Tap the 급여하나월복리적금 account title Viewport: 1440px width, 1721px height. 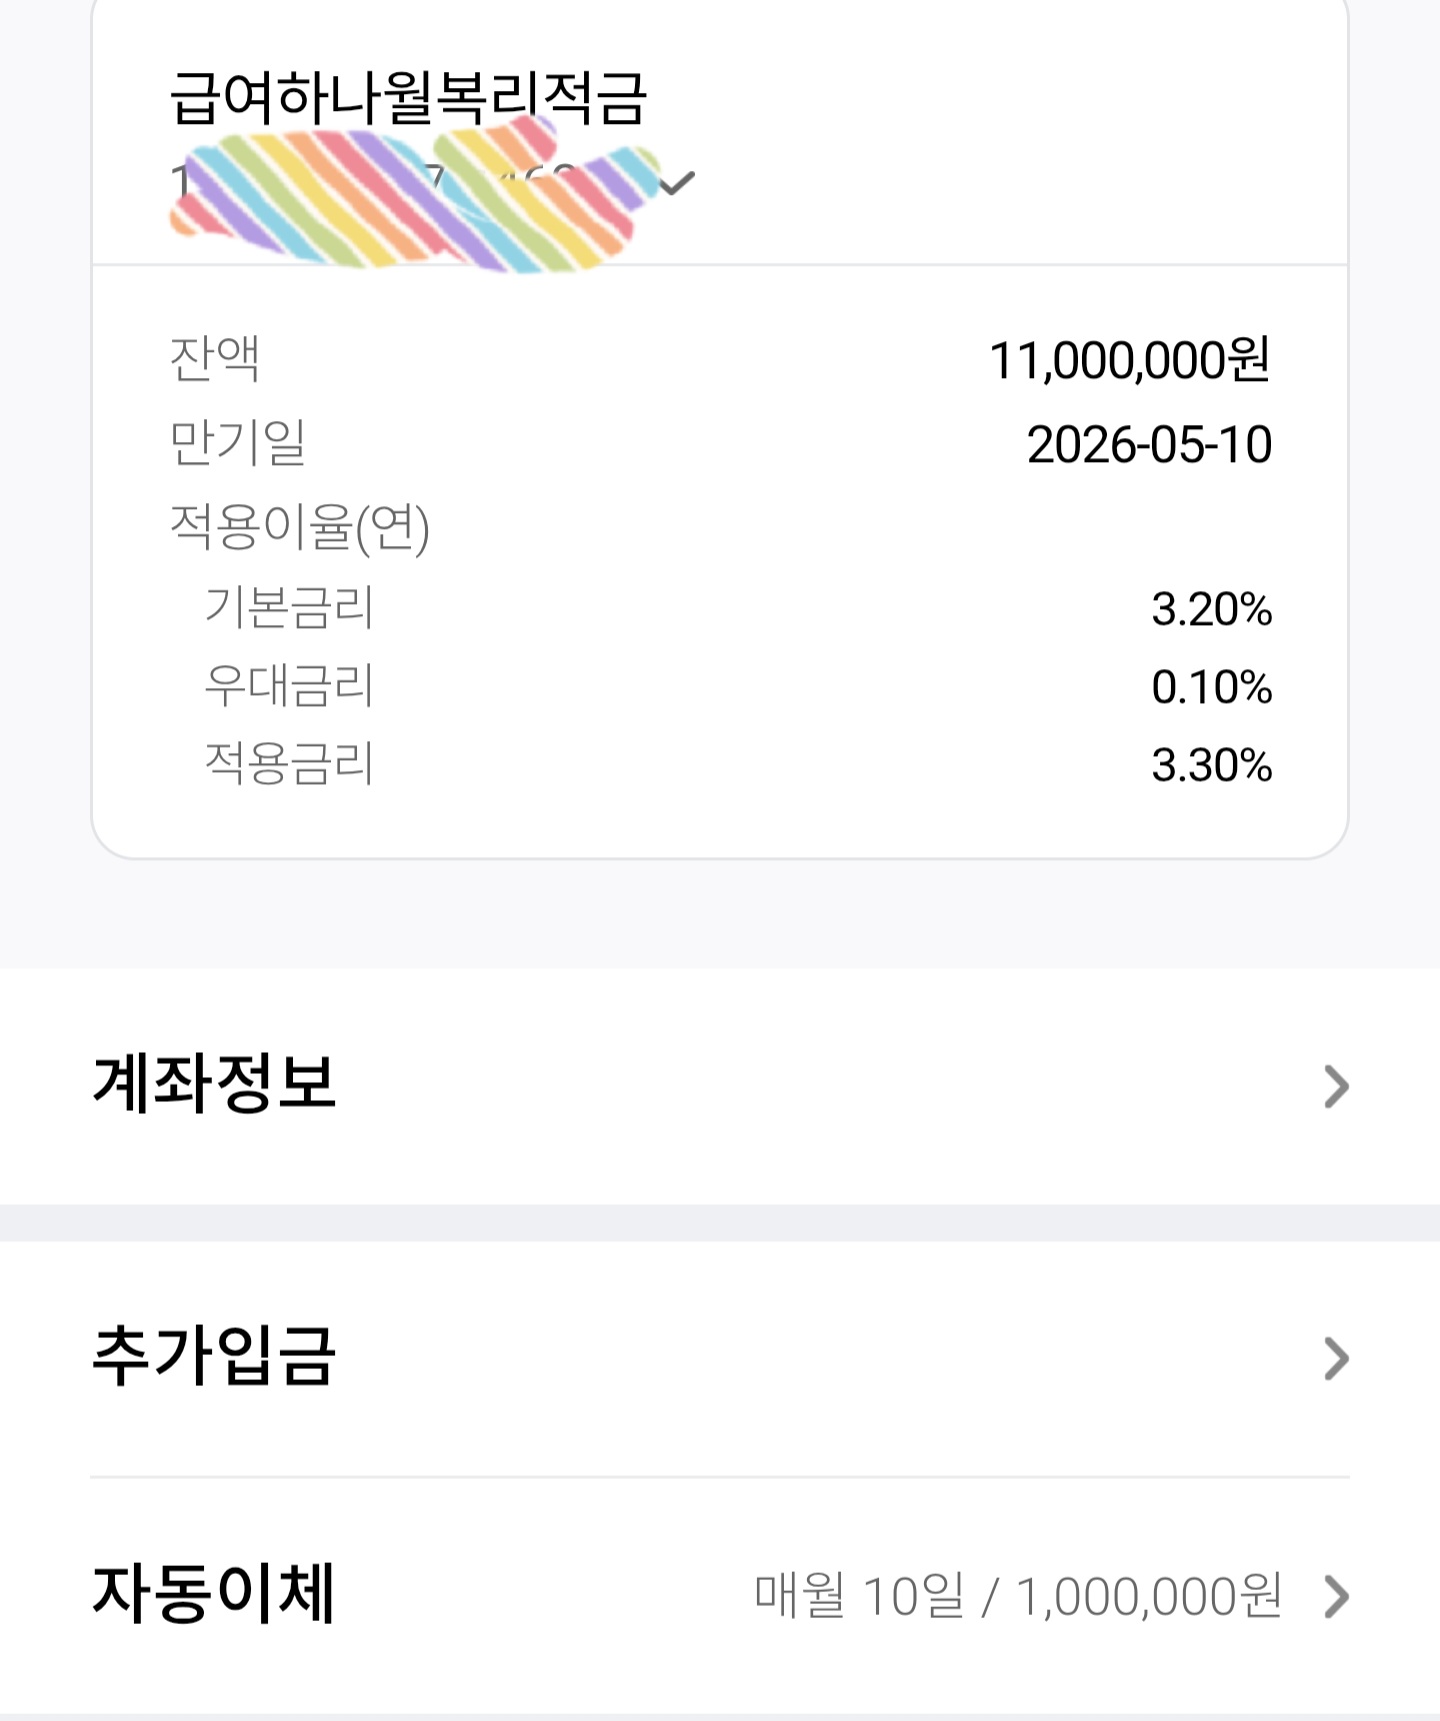[408, 99]
